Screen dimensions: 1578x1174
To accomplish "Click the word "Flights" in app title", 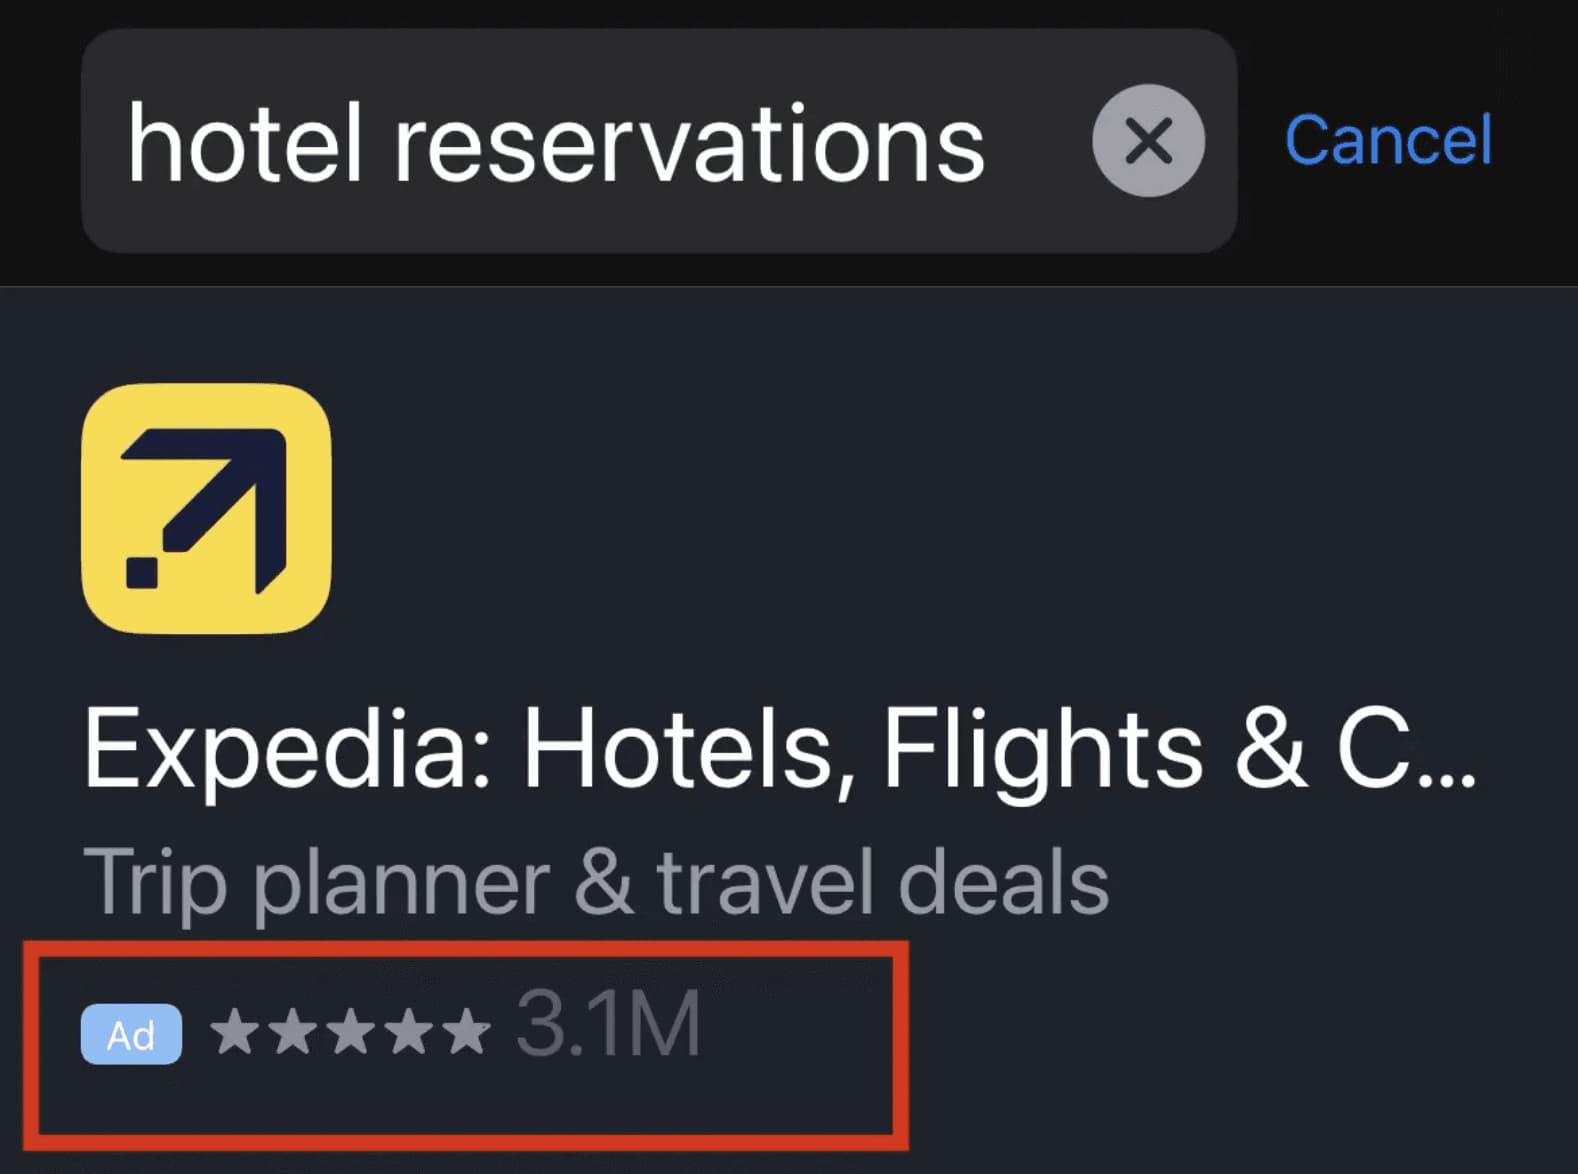I will click(1042, 750).
